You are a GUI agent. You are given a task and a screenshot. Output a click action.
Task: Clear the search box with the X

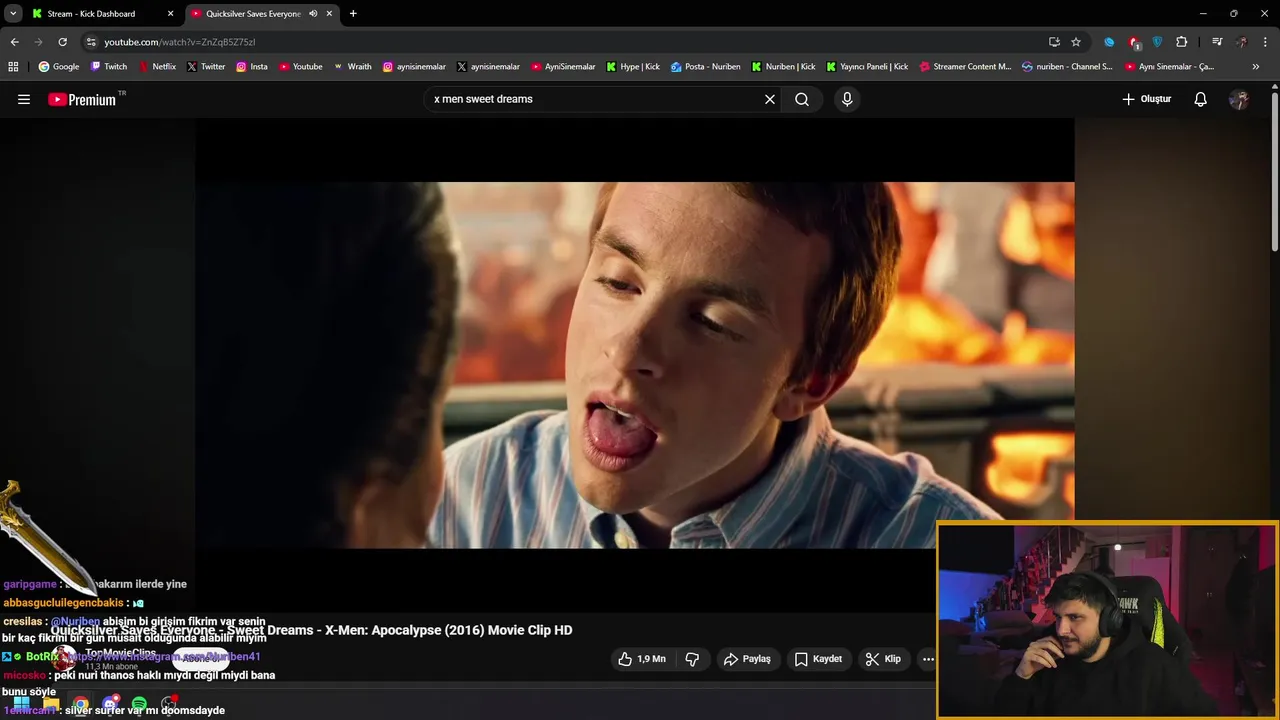click(770, 99)
